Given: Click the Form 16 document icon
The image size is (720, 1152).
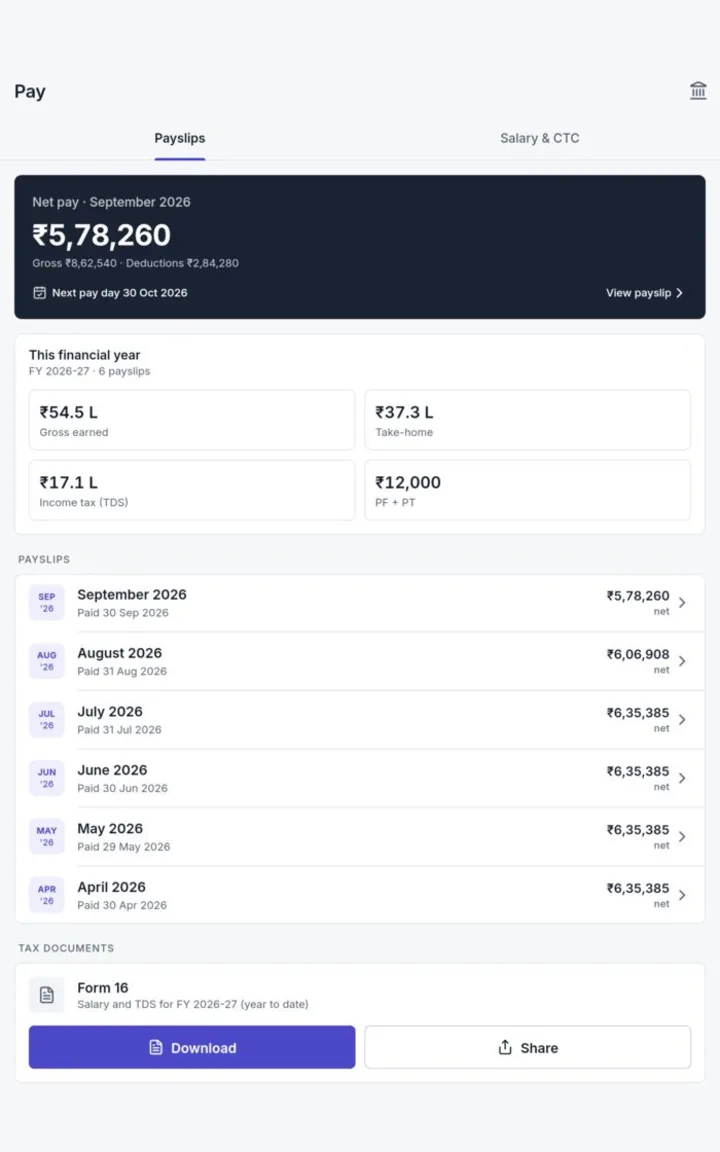Looking at the screenshot, I should [x=46, y=996].
